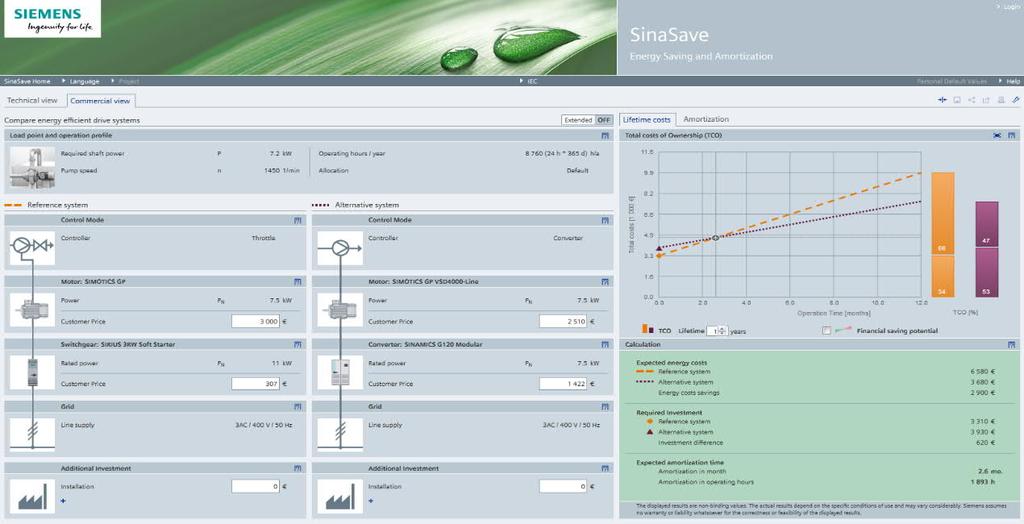Viewport: 1024px width, 524px height.
Task: Click the split compare view icon
Action: (942, 100)
